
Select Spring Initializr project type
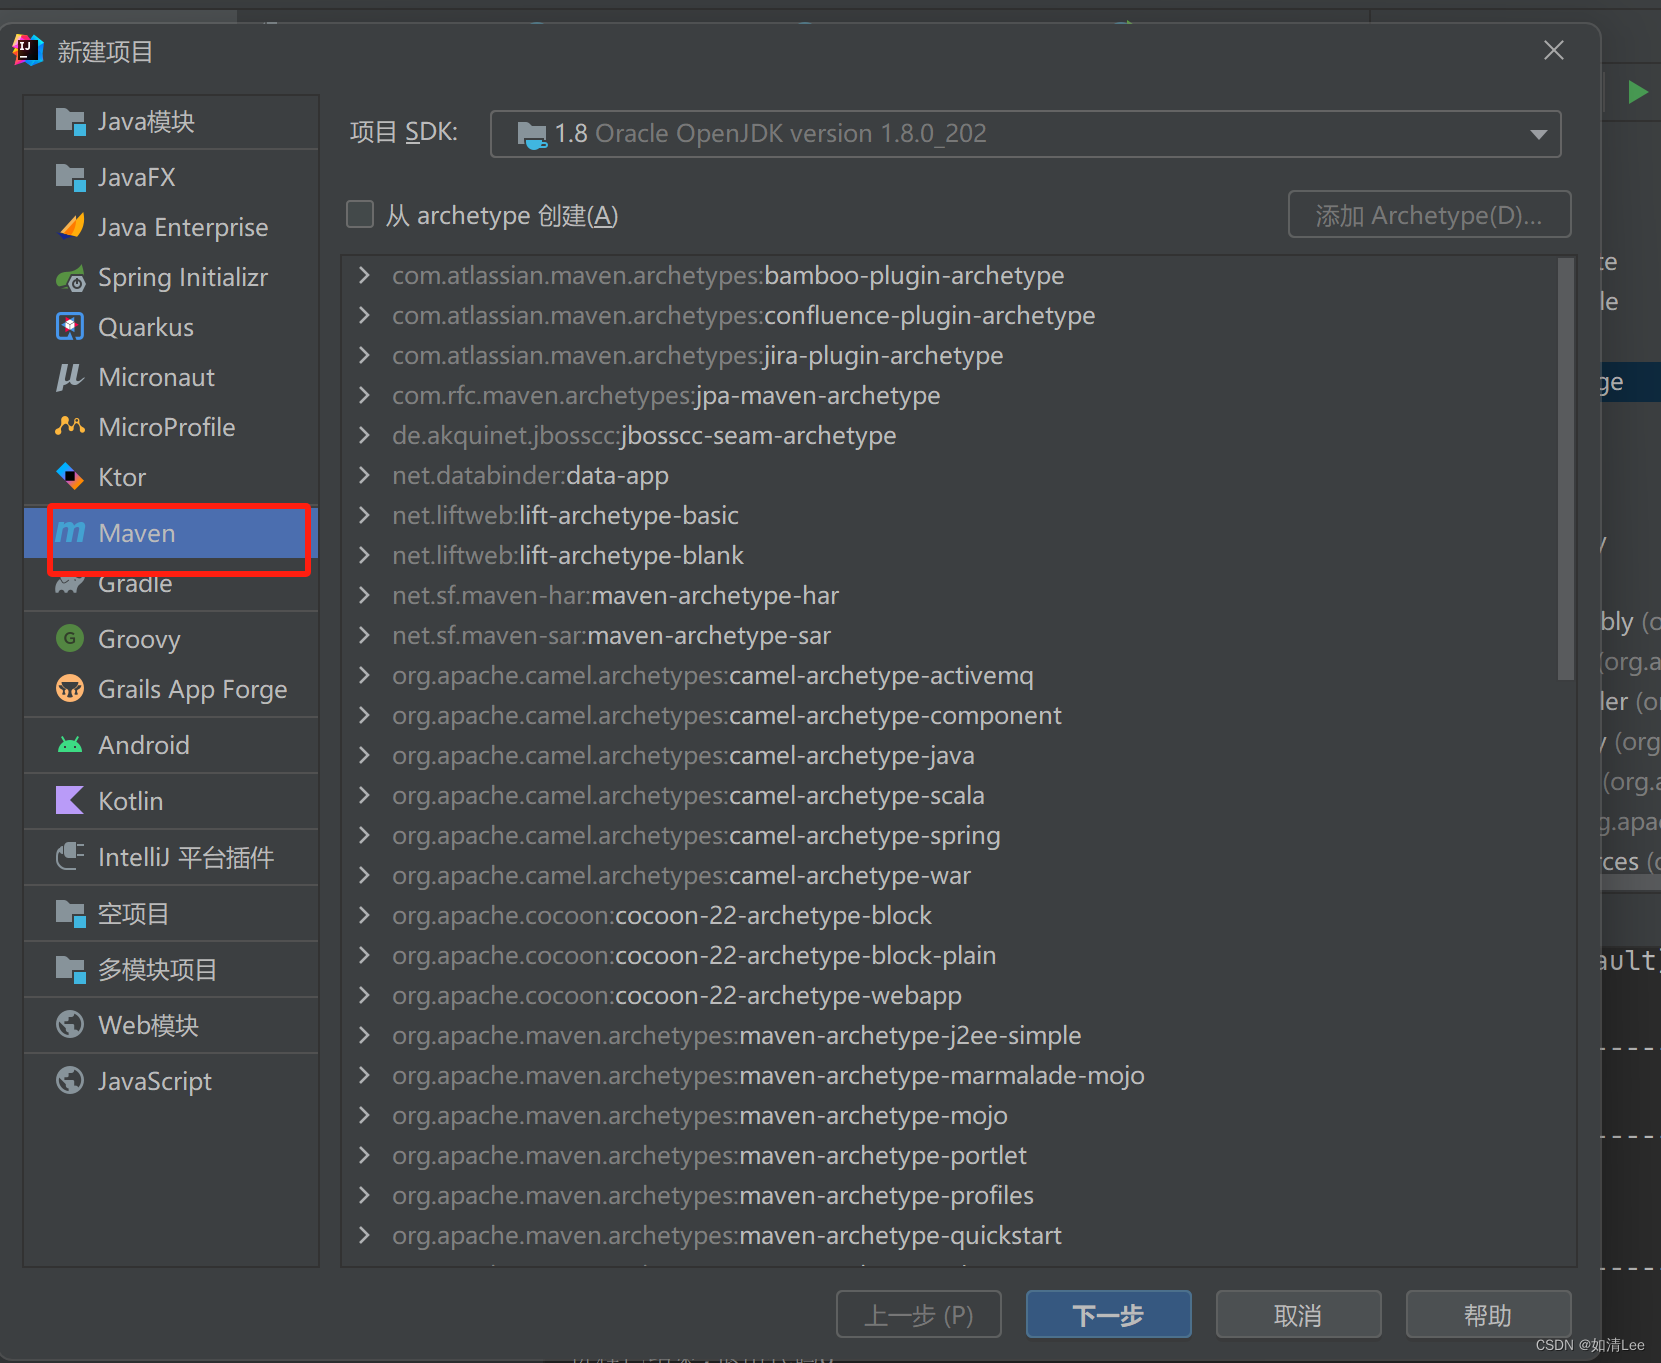tap(171, 277)
